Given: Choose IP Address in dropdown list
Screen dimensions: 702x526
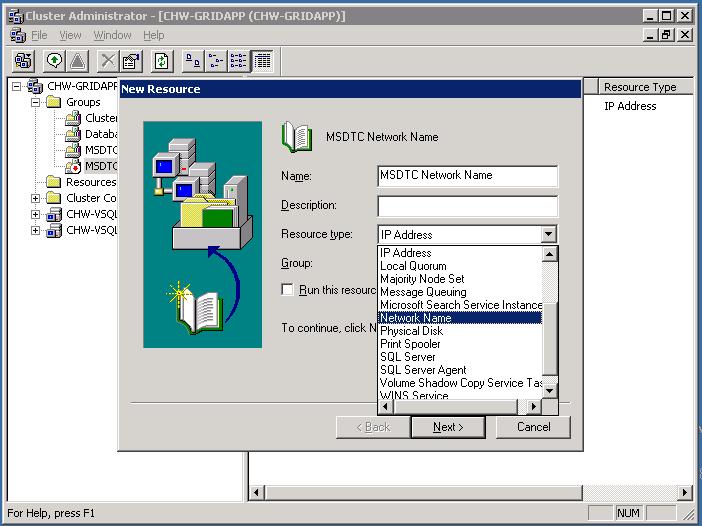Looking at the screenshot, I should [460, 253].
